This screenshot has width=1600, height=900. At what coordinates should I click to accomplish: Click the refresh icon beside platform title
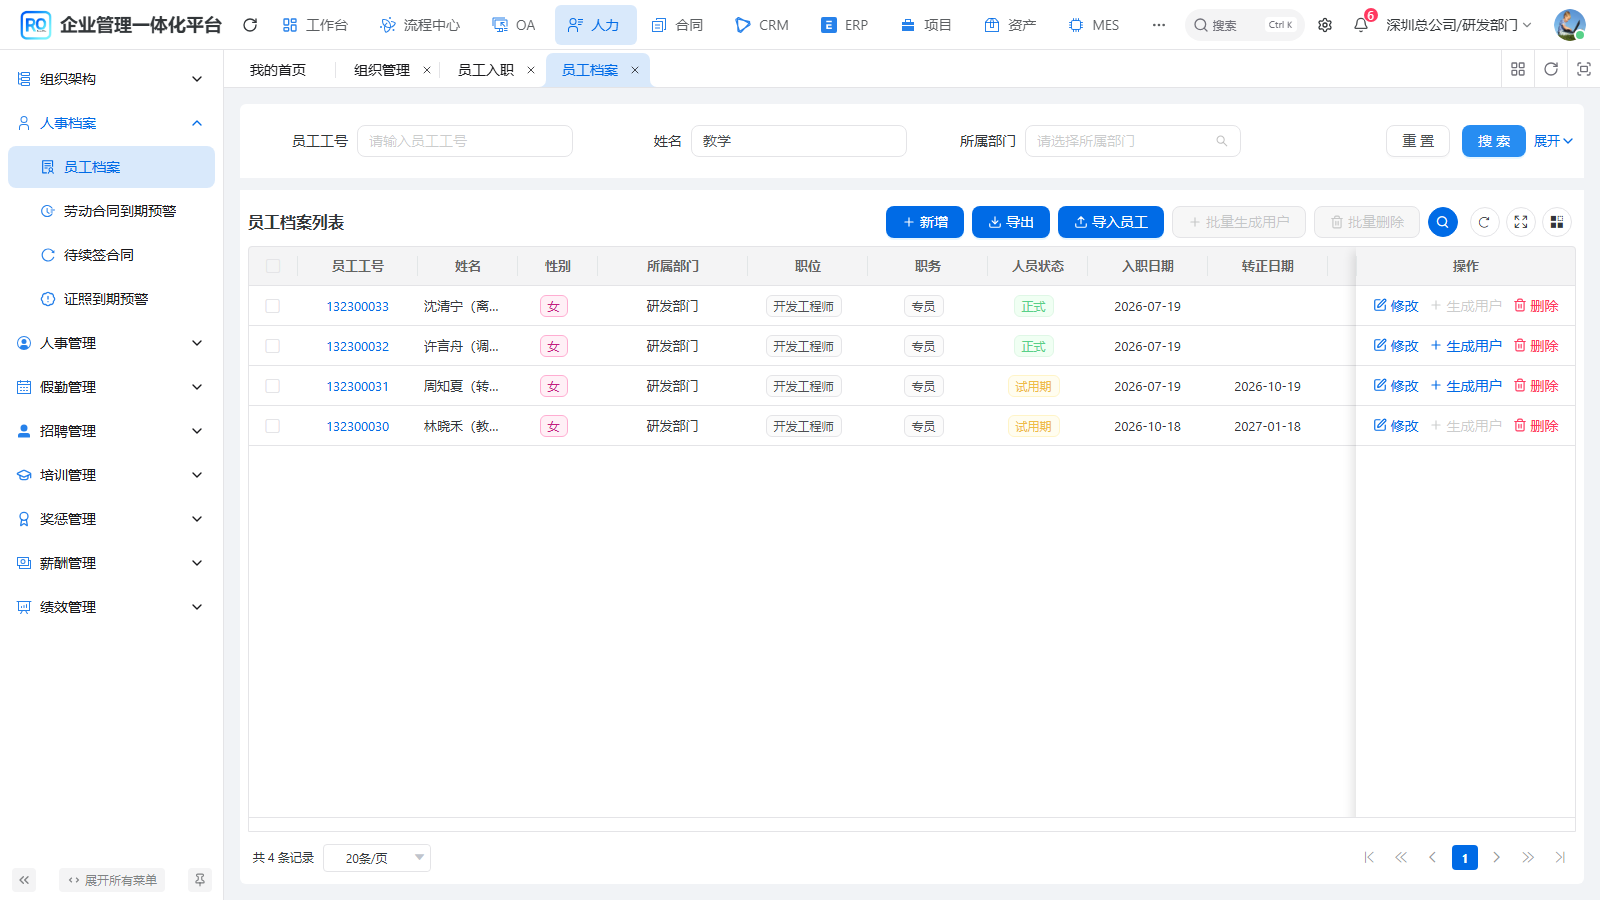(x=250, y=25)
